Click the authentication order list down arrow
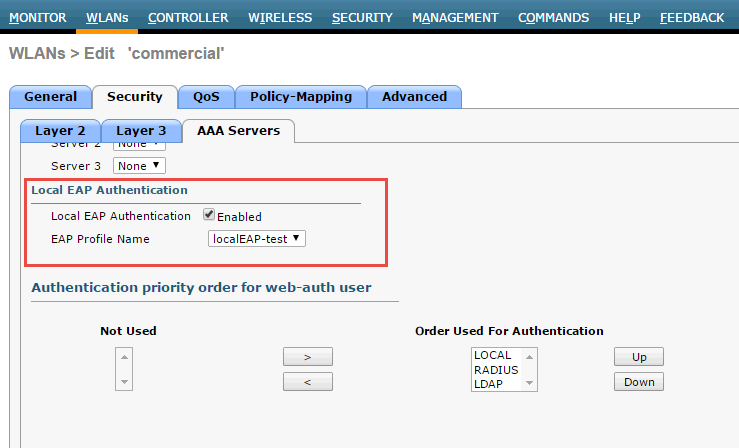The width and height of the screenshot is (739, 448). (x=529, y=383)
